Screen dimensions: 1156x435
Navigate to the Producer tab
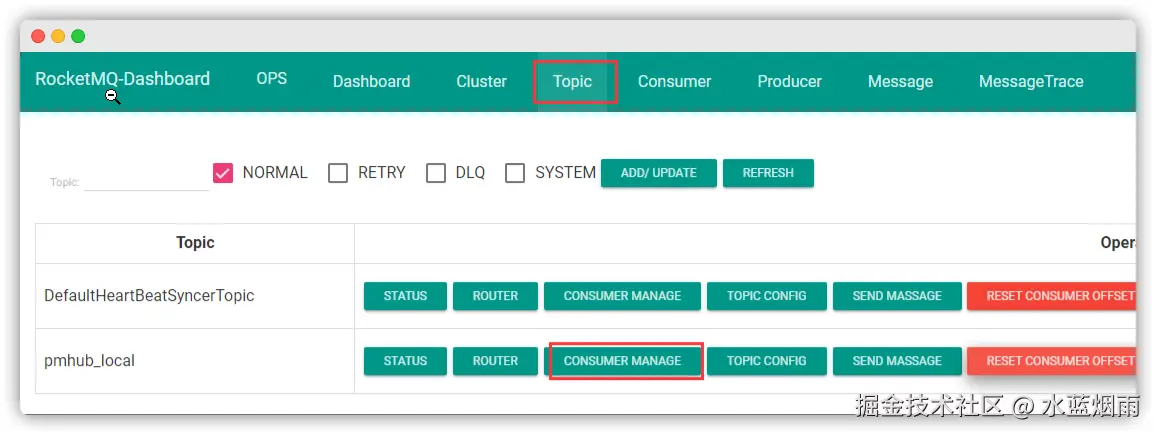(789, 82)
